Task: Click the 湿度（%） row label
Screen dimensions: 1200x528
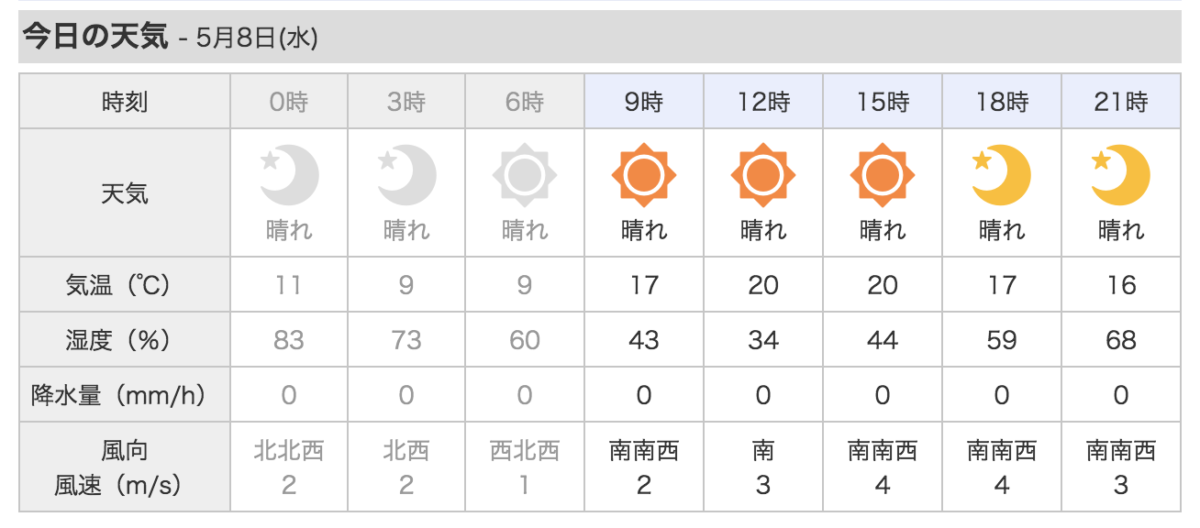Action: click(125, 340)
